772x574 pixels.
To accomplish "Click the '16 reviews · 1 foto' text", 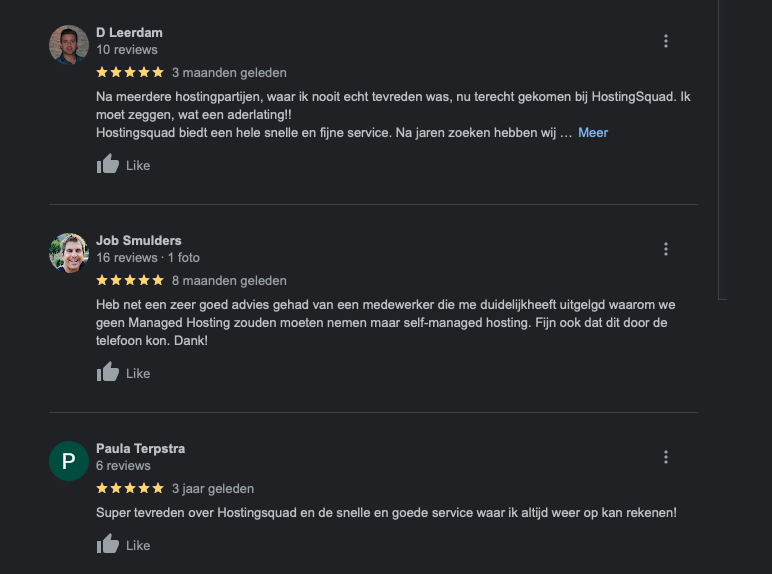I will pyautogui.click(x=148, y=258).
